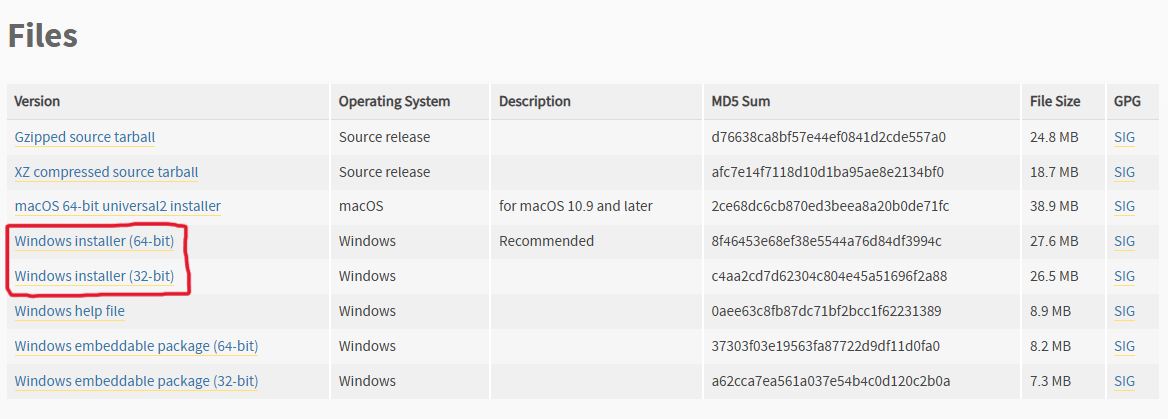Click the Operating System column header
The width and height of the screenshot is (1168, 419).
[394, 101]
